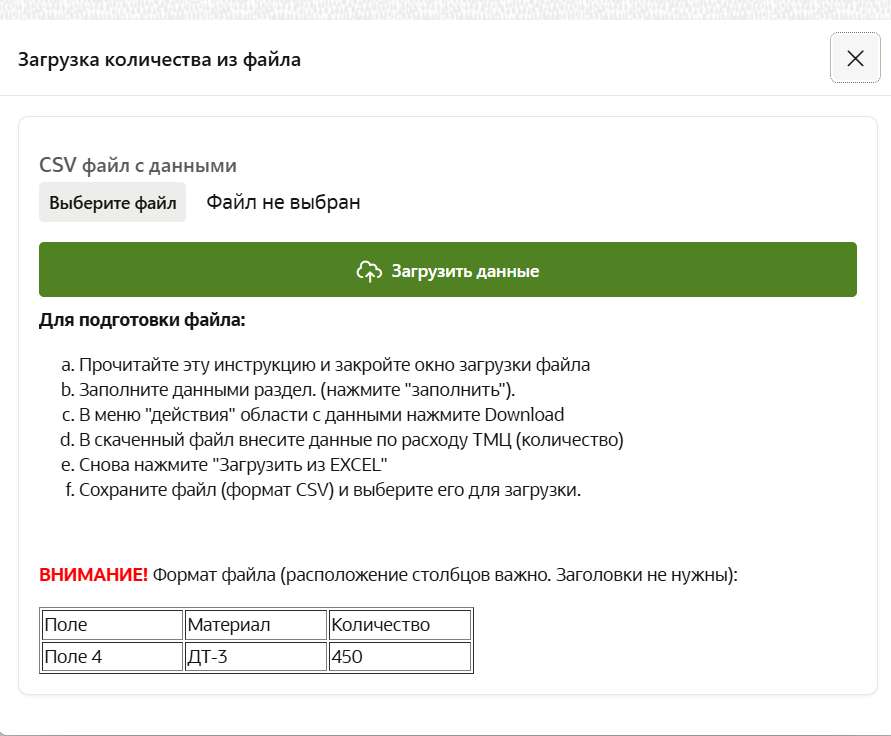Click the "Для подготовки файла:" heading
This screenshot has width=891, height=736.
(142, 321)
